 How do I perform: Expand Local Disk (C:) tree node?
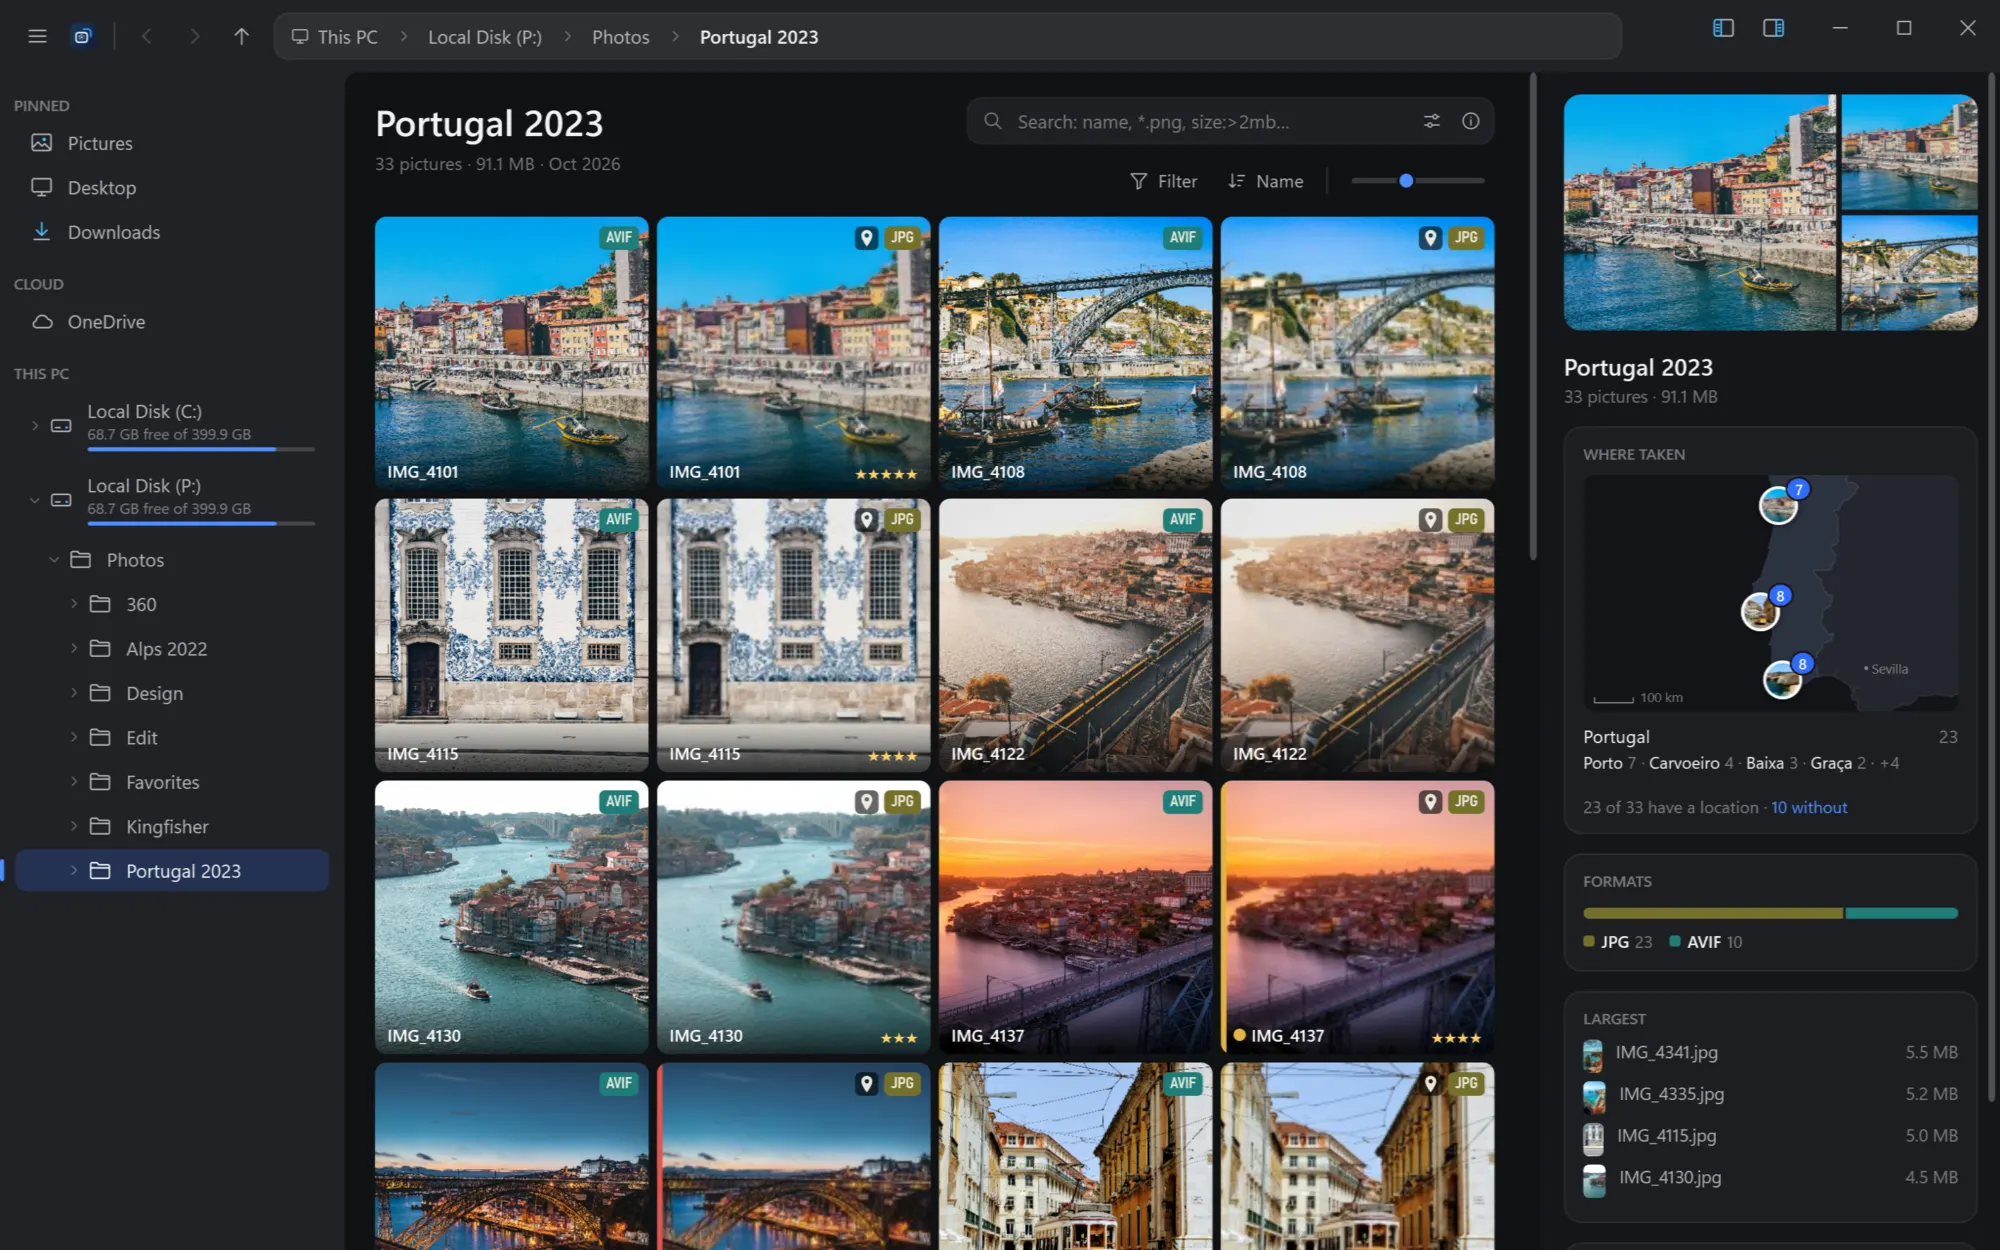click(x=35, y=425)
